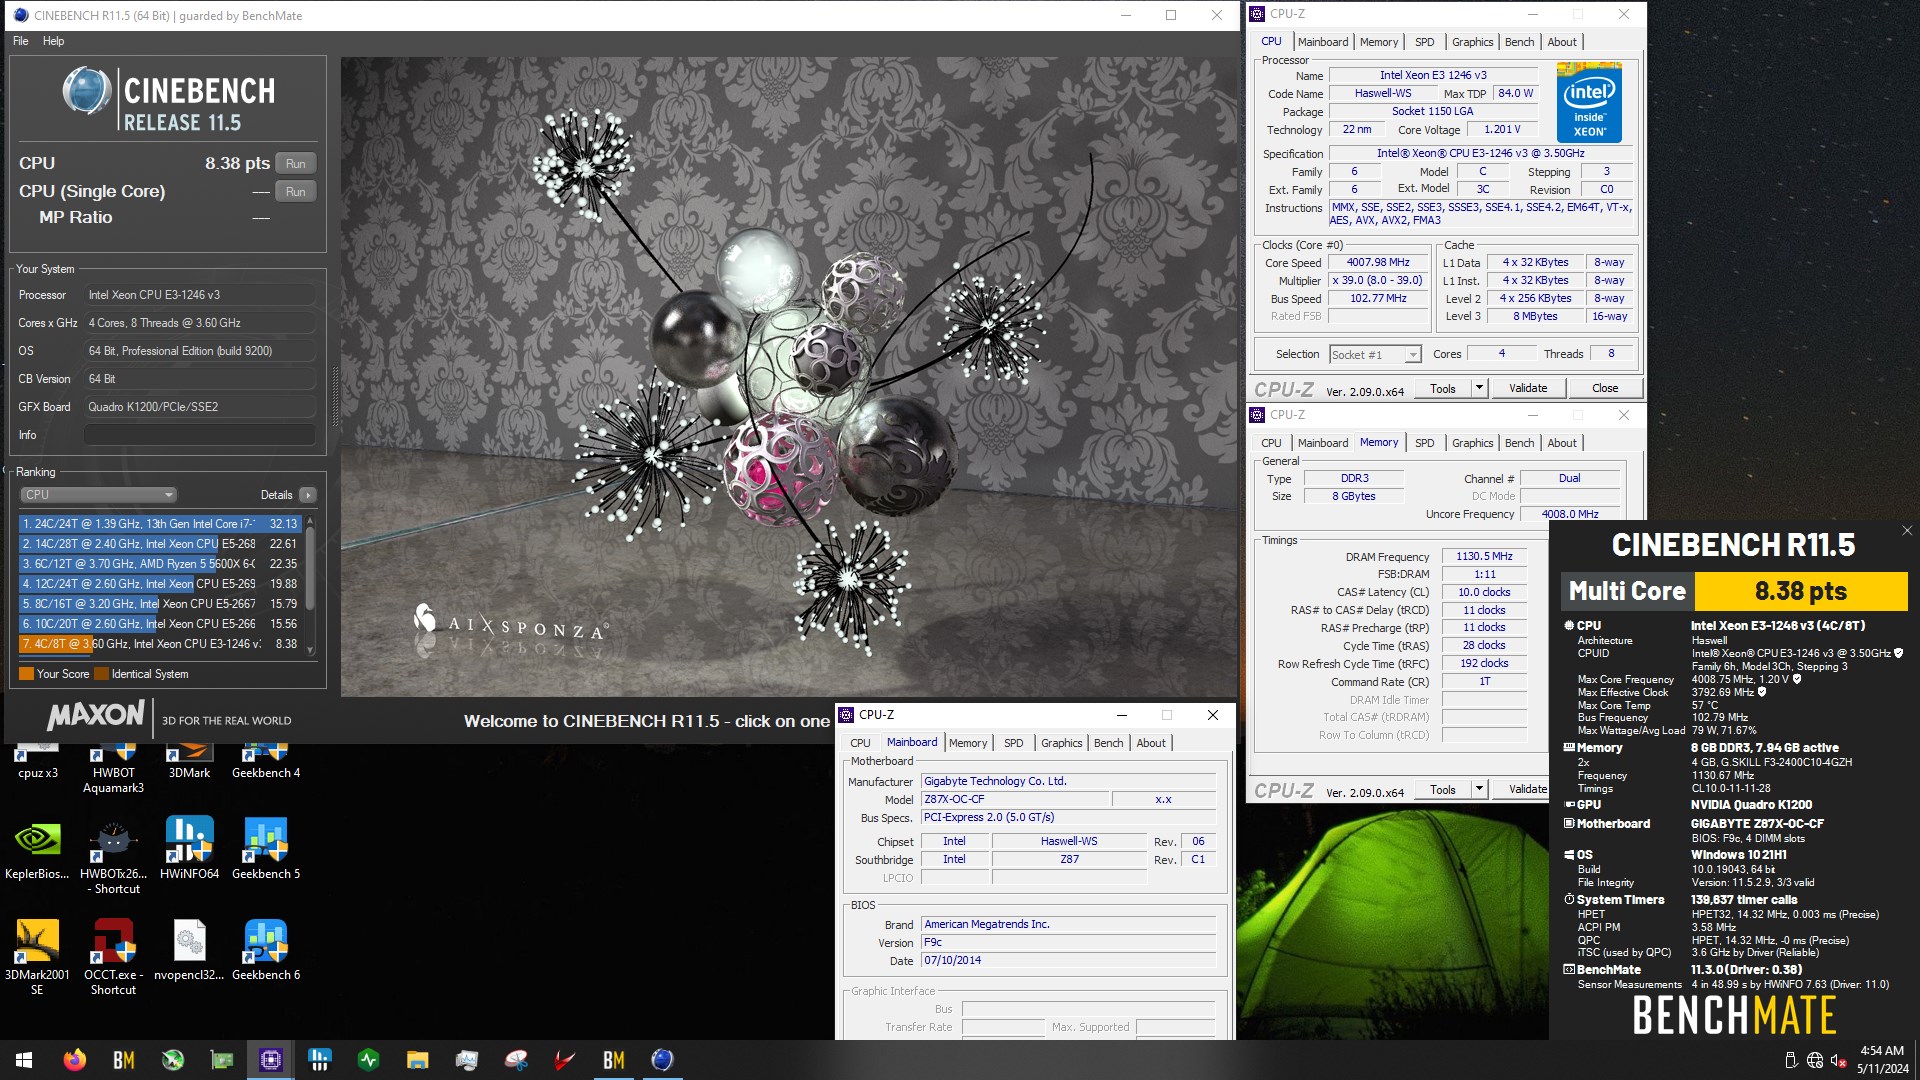
Task: Click the Identical System legend swatch
Action: pos(100,674)
